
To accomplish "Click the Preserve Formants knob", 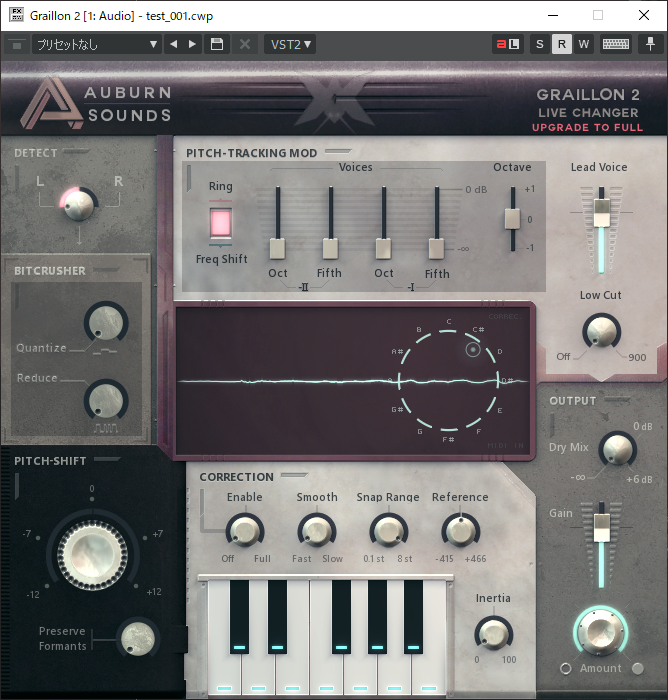I will click(x=138, y=637).
